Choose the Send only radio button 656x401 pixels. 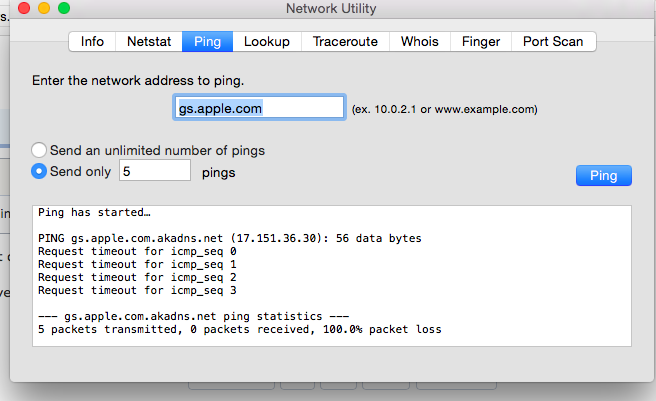(39, 171)
